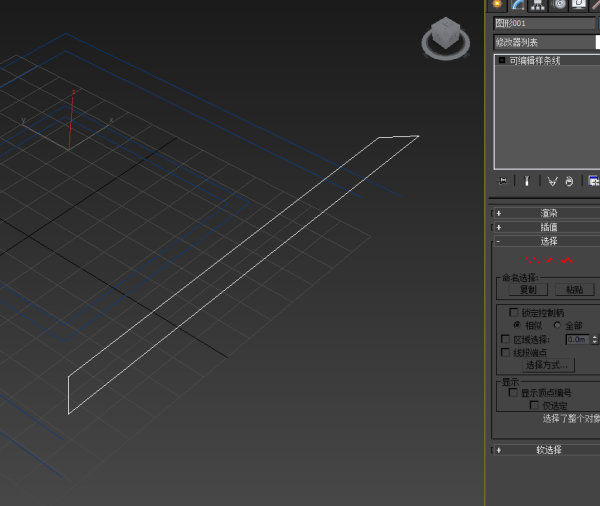Select the Spline sub-object level icon
This screenshot has height=506, width=600.
pos(567,261)
